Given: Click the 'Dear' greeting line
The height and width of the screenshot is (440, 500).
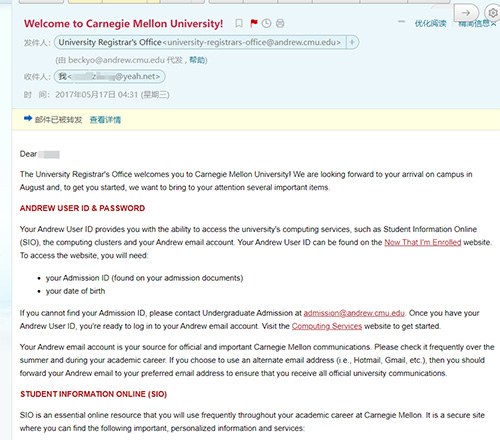Looking at the screenshot, I should 40,154.
